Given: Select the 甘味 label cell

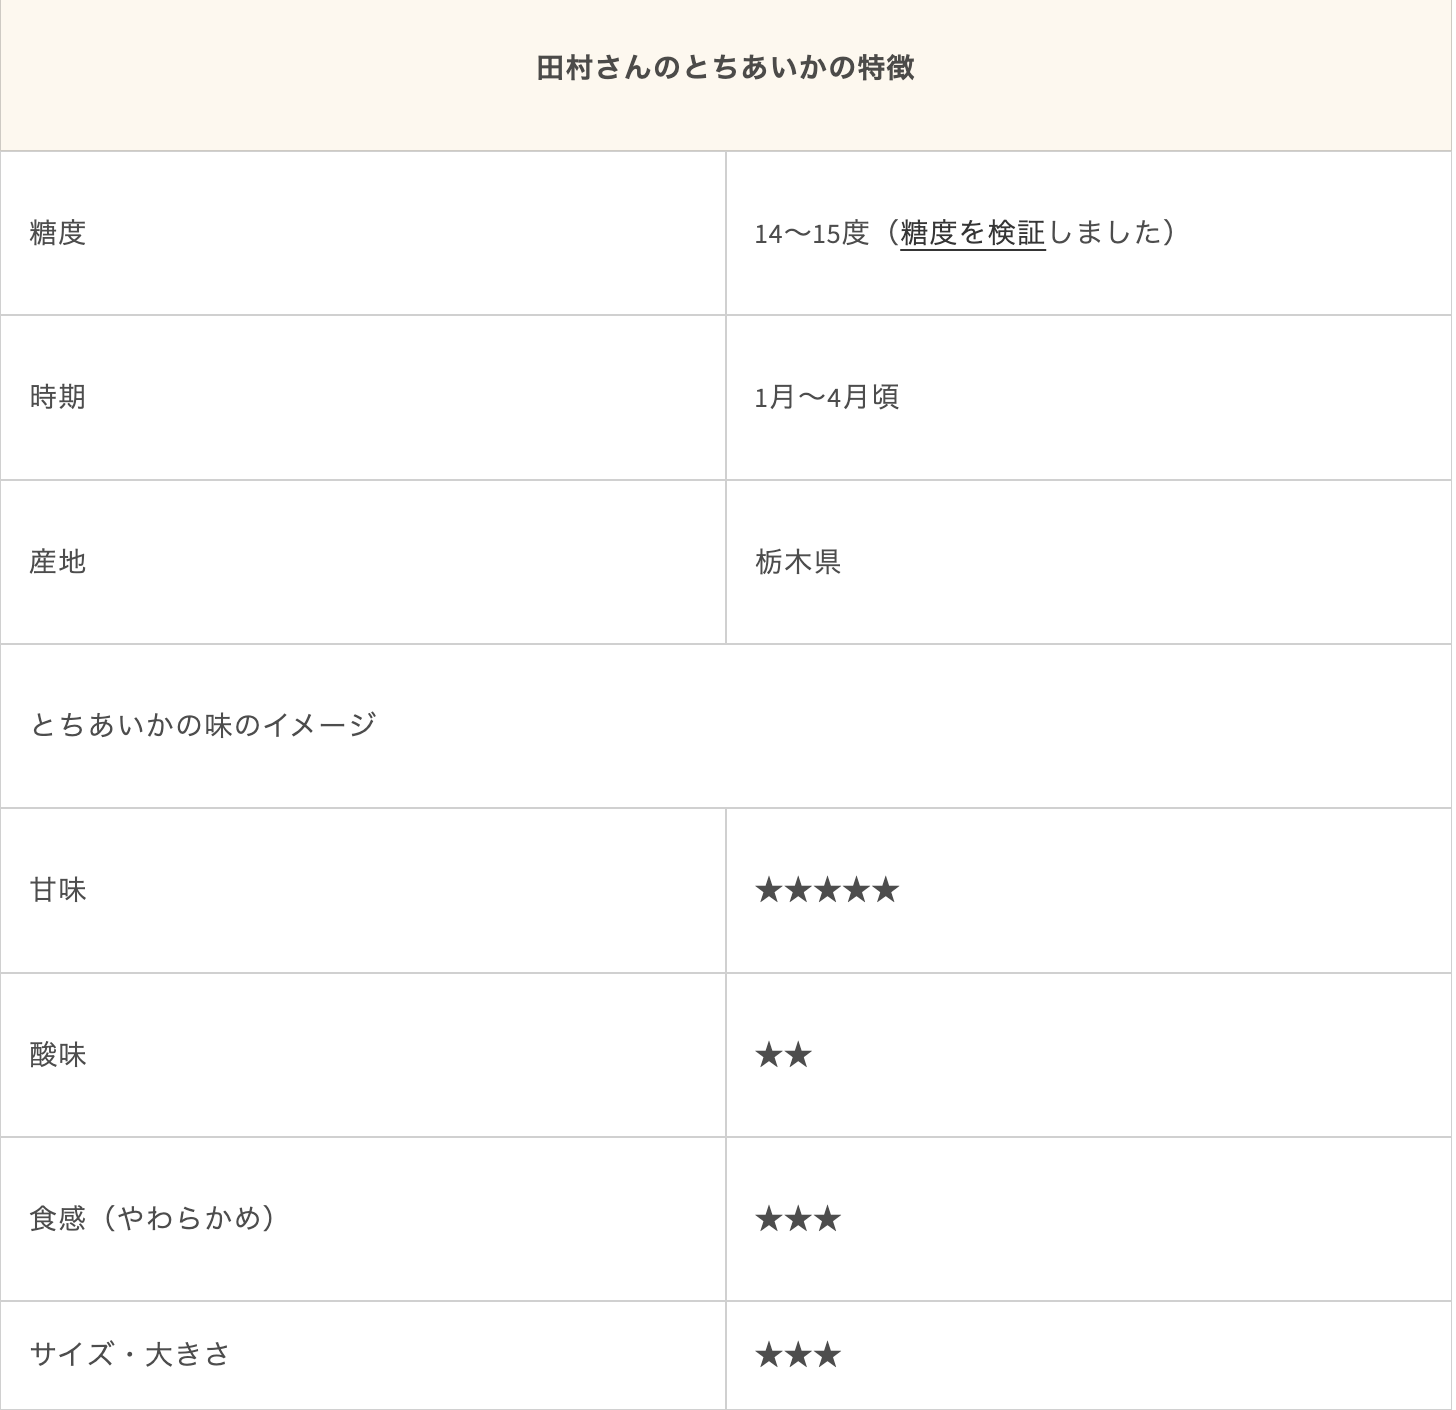Looking at the screenshot, I should click(x=58, y=890).
